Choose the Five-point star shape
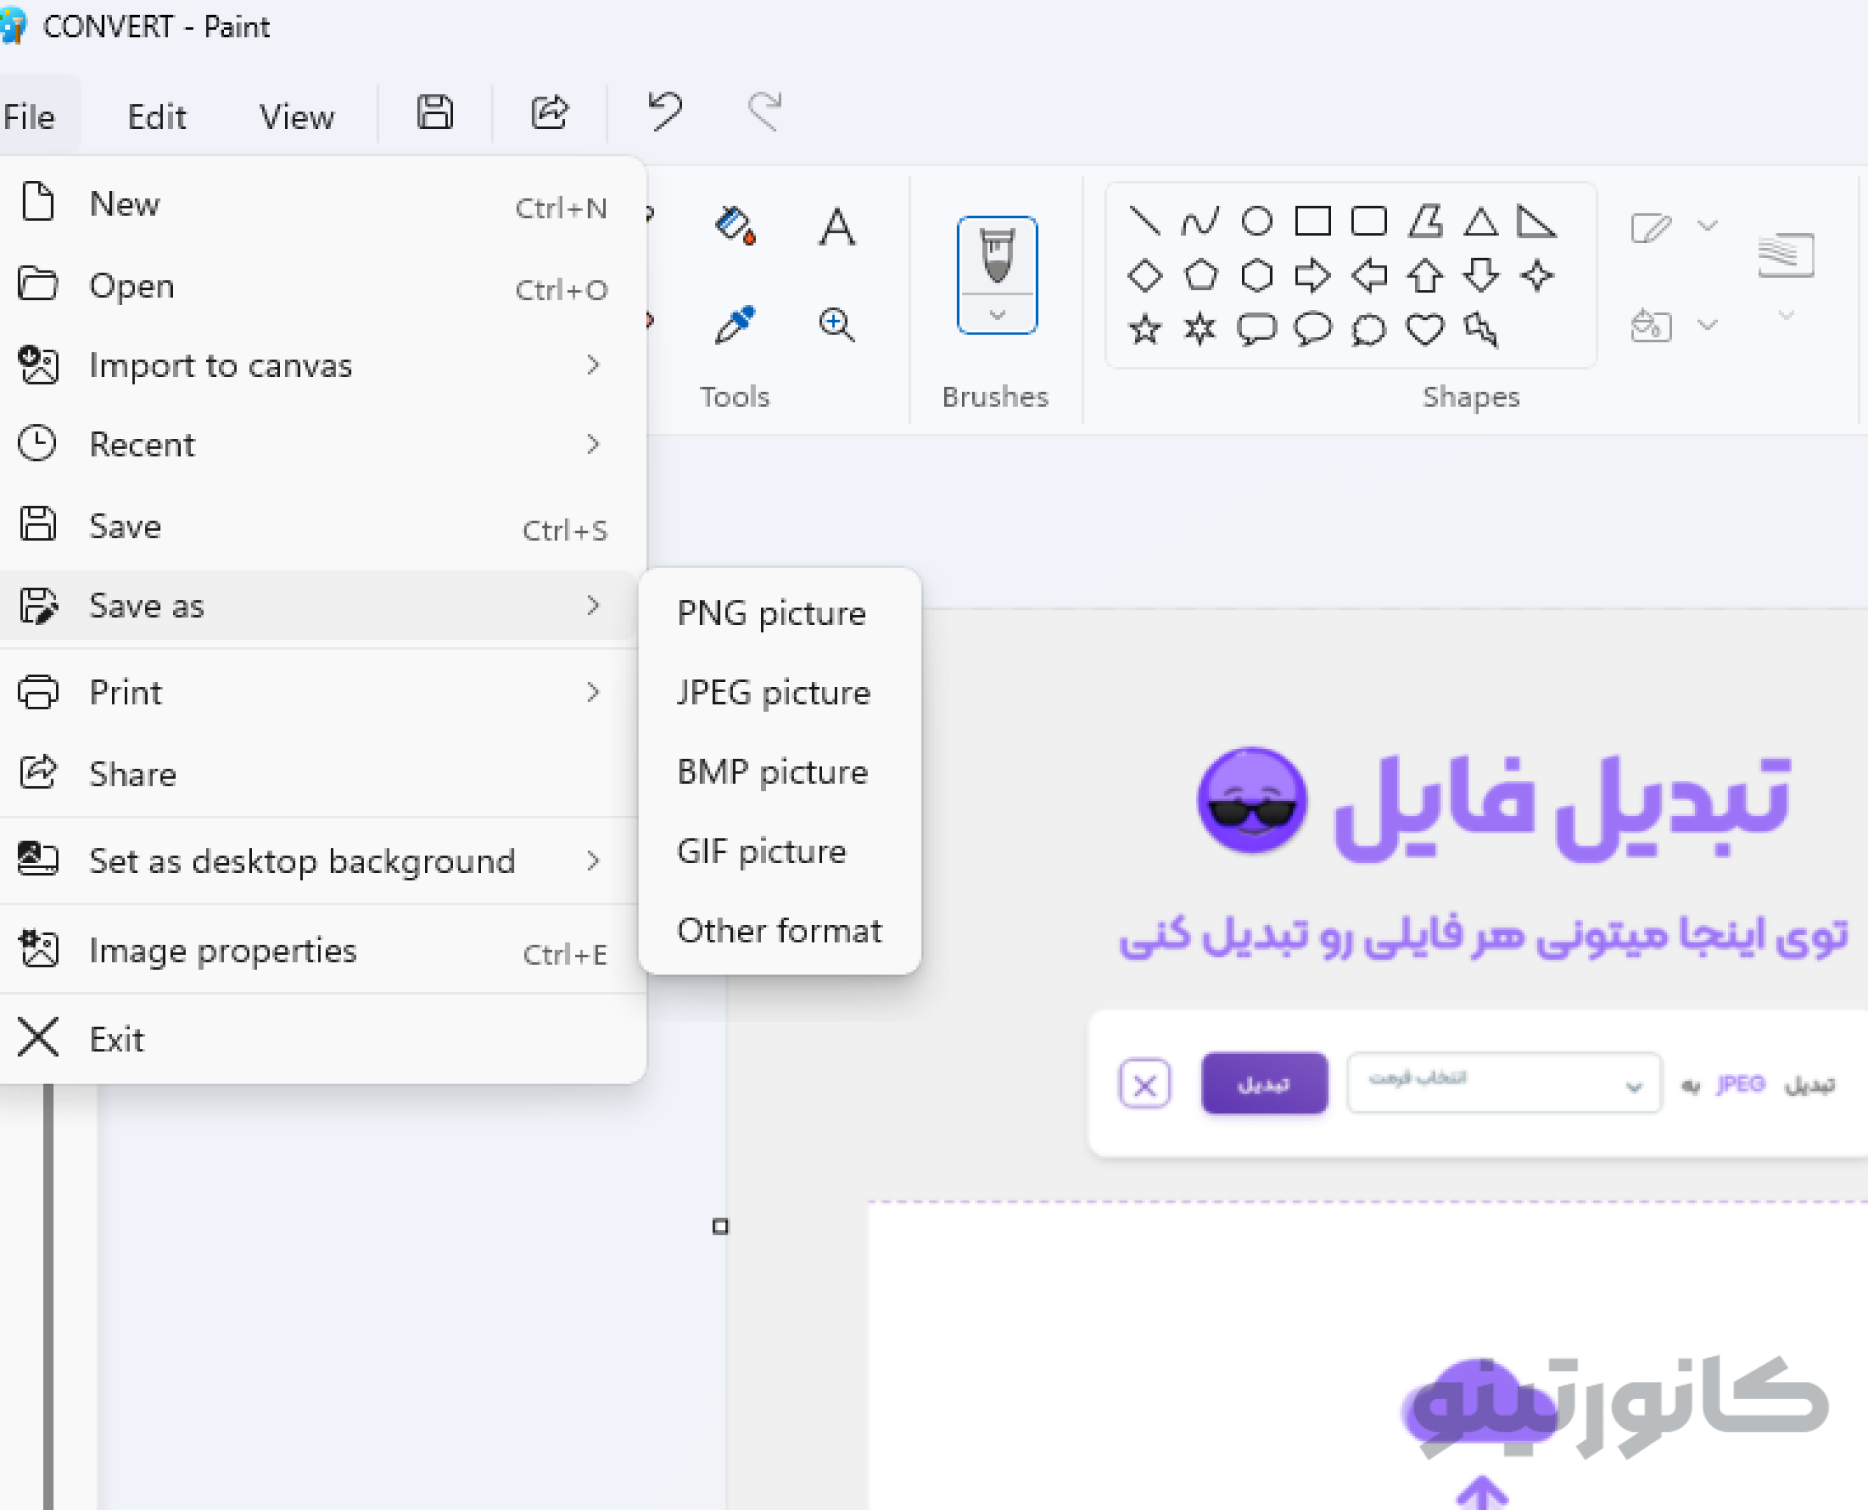 (x=1144, y=329)
